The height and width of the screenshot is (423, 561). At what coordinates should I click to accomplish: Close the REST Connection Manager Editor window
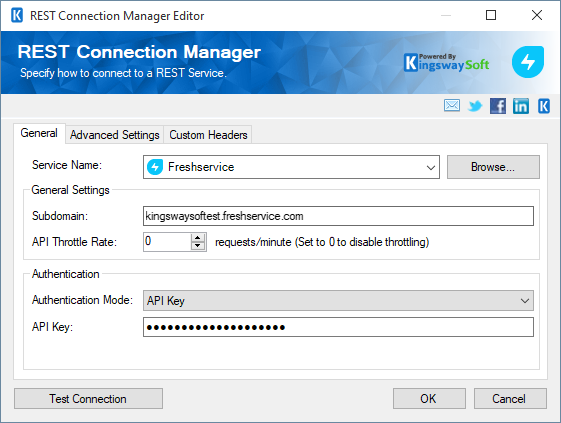point(537,15)
